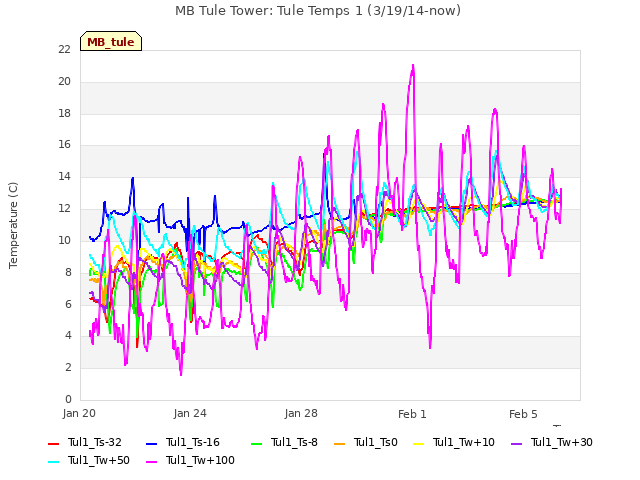640x480 pixels.
Task: Click the magenta Tul1_Tw+100 legend swatch
Action: [x=151, y=461]
